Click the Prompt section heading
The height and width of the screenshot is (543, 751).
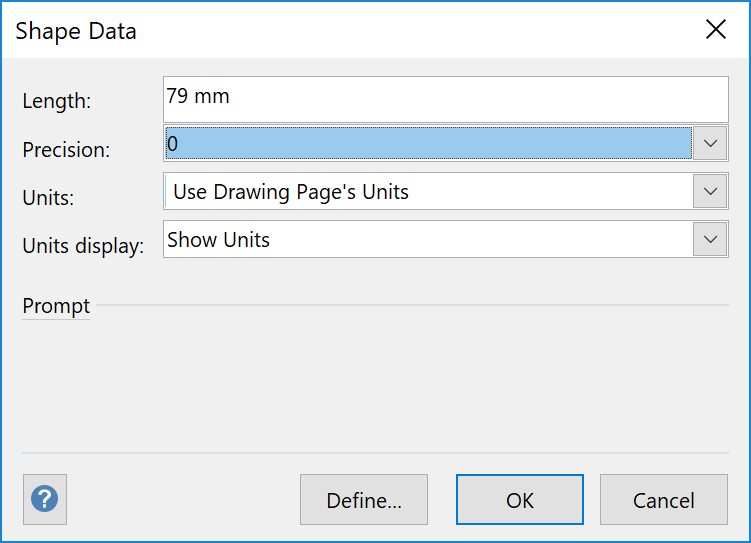click(56, 305)
